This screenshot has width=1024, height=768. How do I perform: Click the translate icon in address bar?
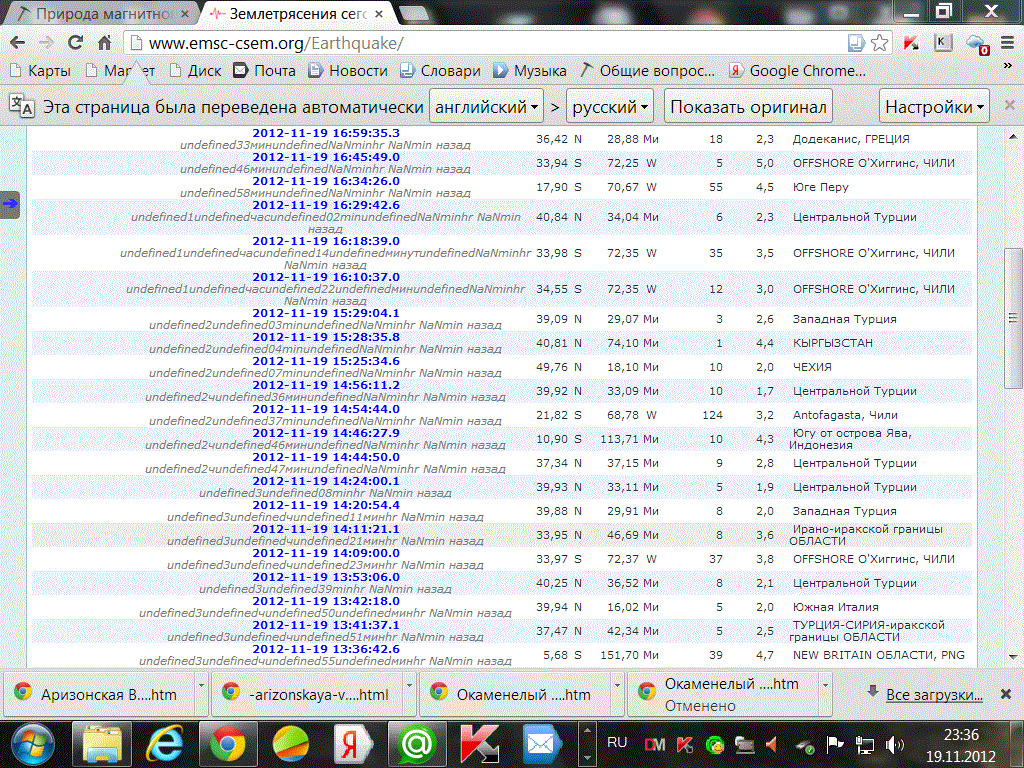[x=856, y=43]
